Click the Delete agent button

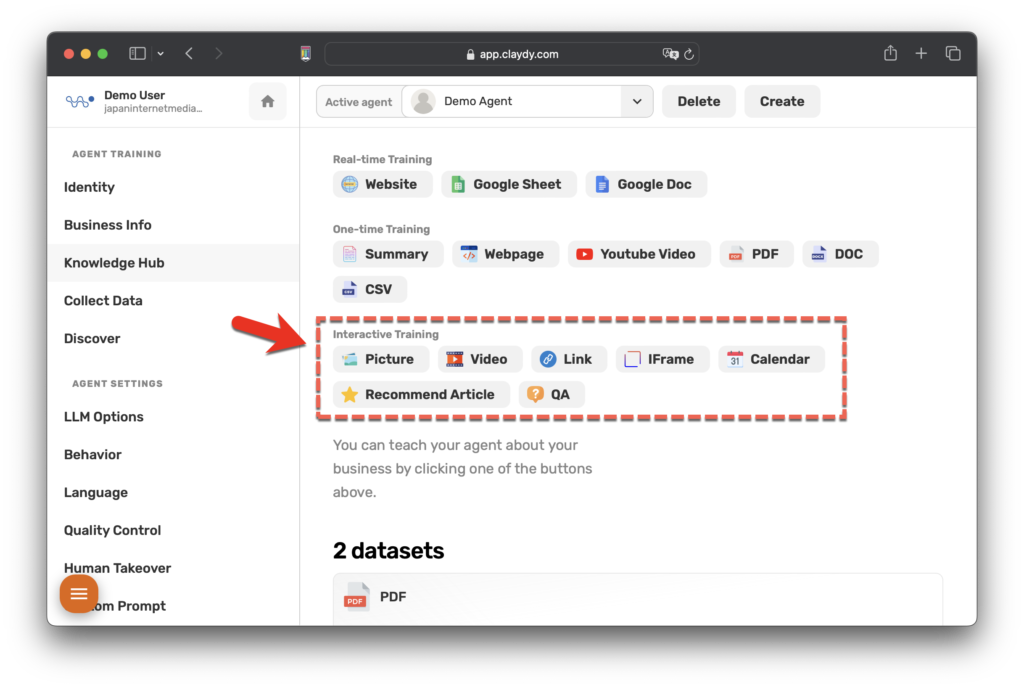coord(698,101)
